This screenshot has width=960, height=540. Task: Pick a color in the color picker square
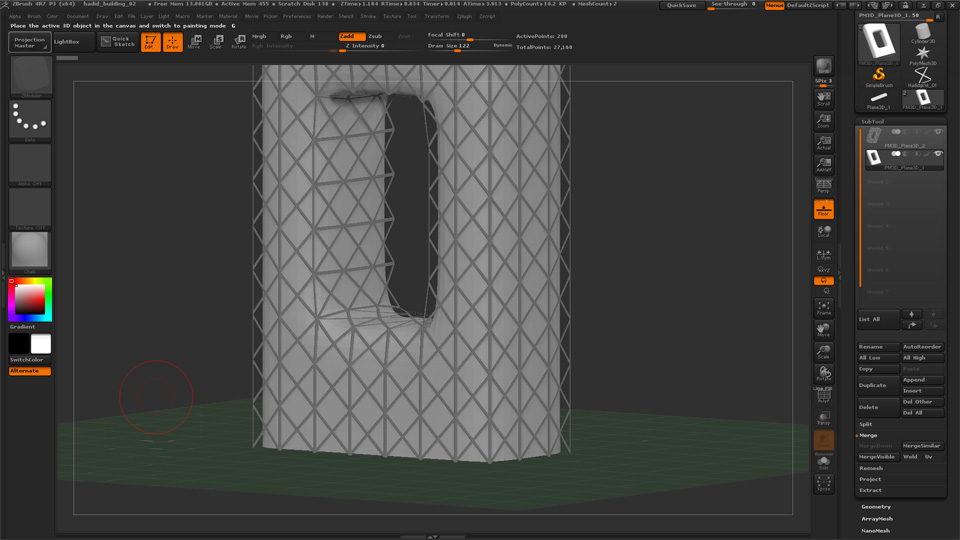click(x=30, y=299)
